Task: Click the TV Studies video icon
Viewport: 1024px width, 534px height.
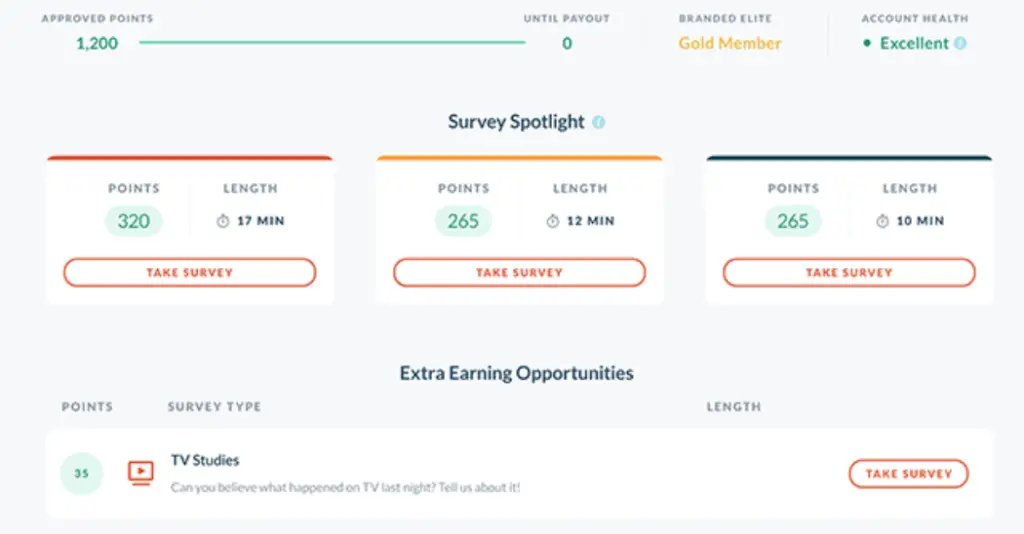Action: [140, 473]
